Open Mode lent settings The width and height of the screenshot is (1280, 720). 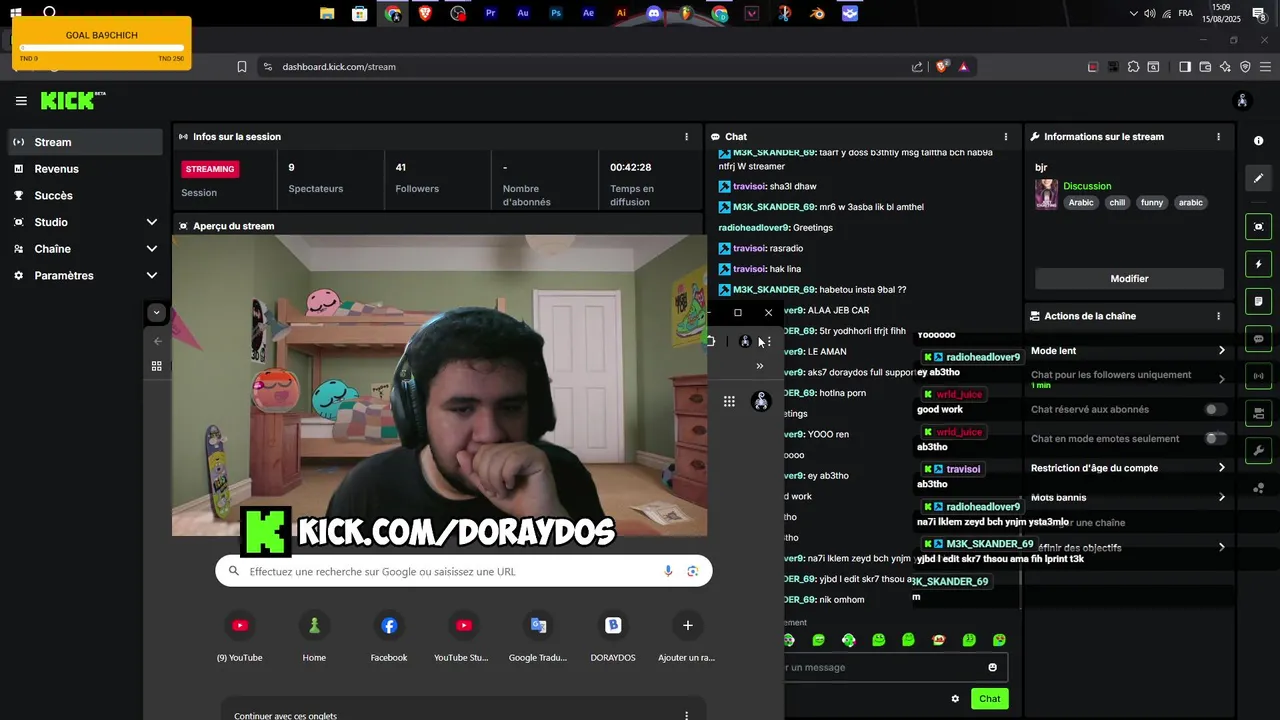(x=1128, y=351)
